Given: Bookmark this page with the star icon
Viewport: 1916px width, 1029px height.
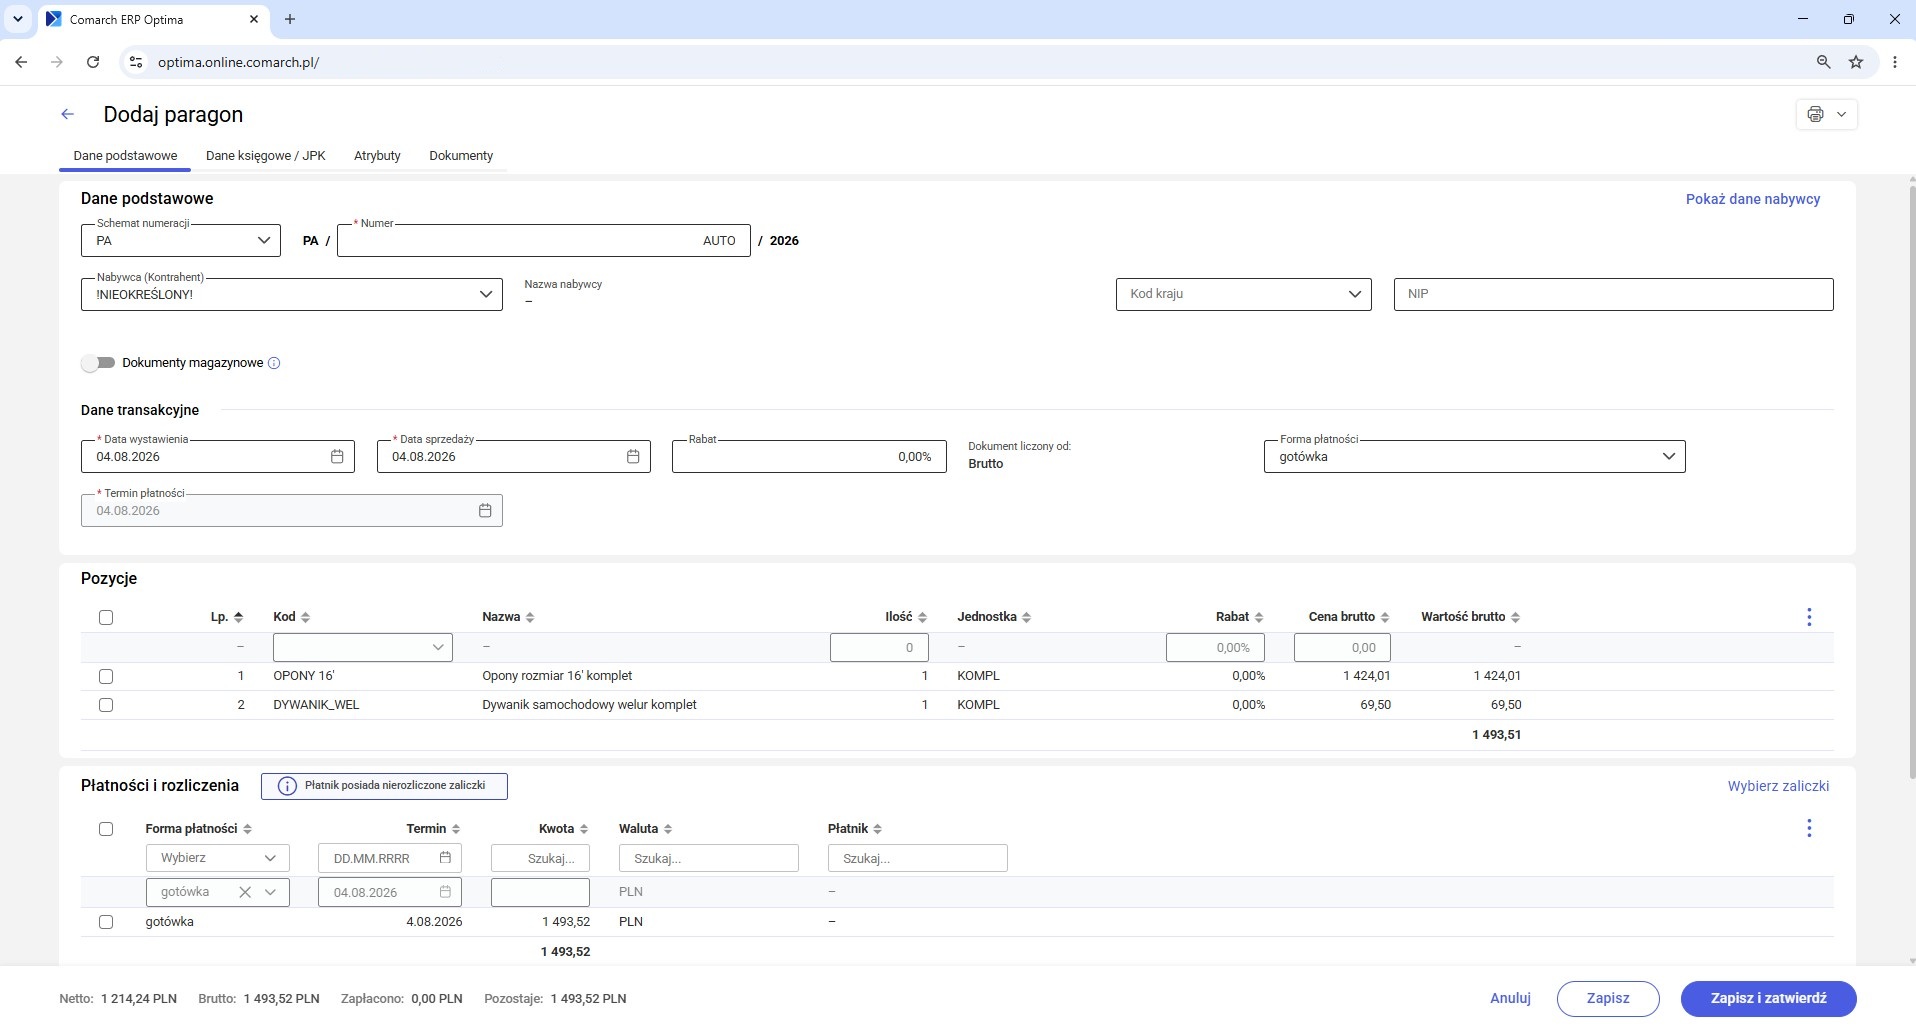Looking at the screenshot, I should (1856, 62).
